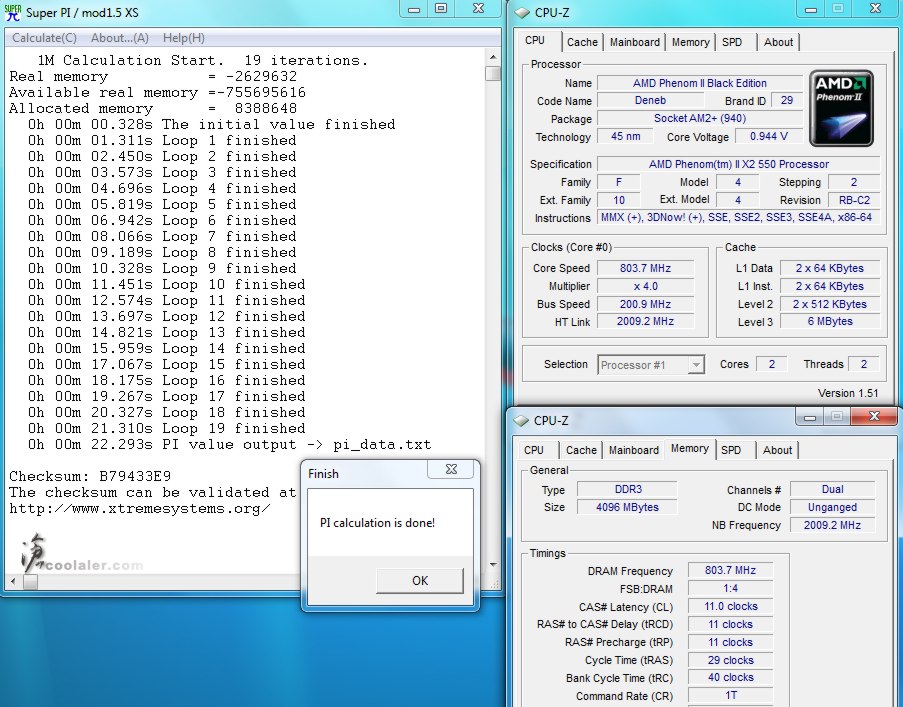Click the Bus Speed value '200.9 MHz'
Screen dimensions: 903x707
point(646,304)
